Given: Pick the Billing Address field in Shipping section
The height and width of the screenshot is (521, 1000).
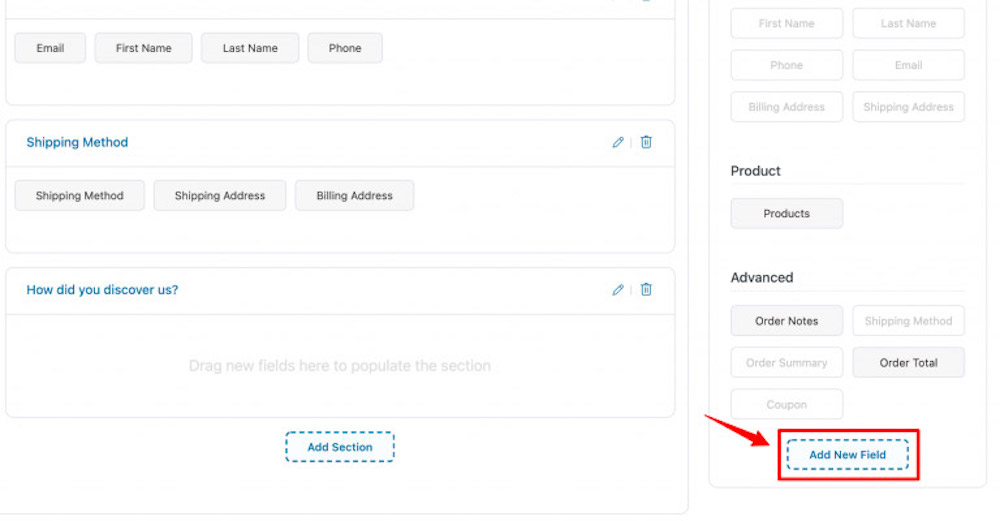Looking at the screenshot, I should [x=355, y=196].
